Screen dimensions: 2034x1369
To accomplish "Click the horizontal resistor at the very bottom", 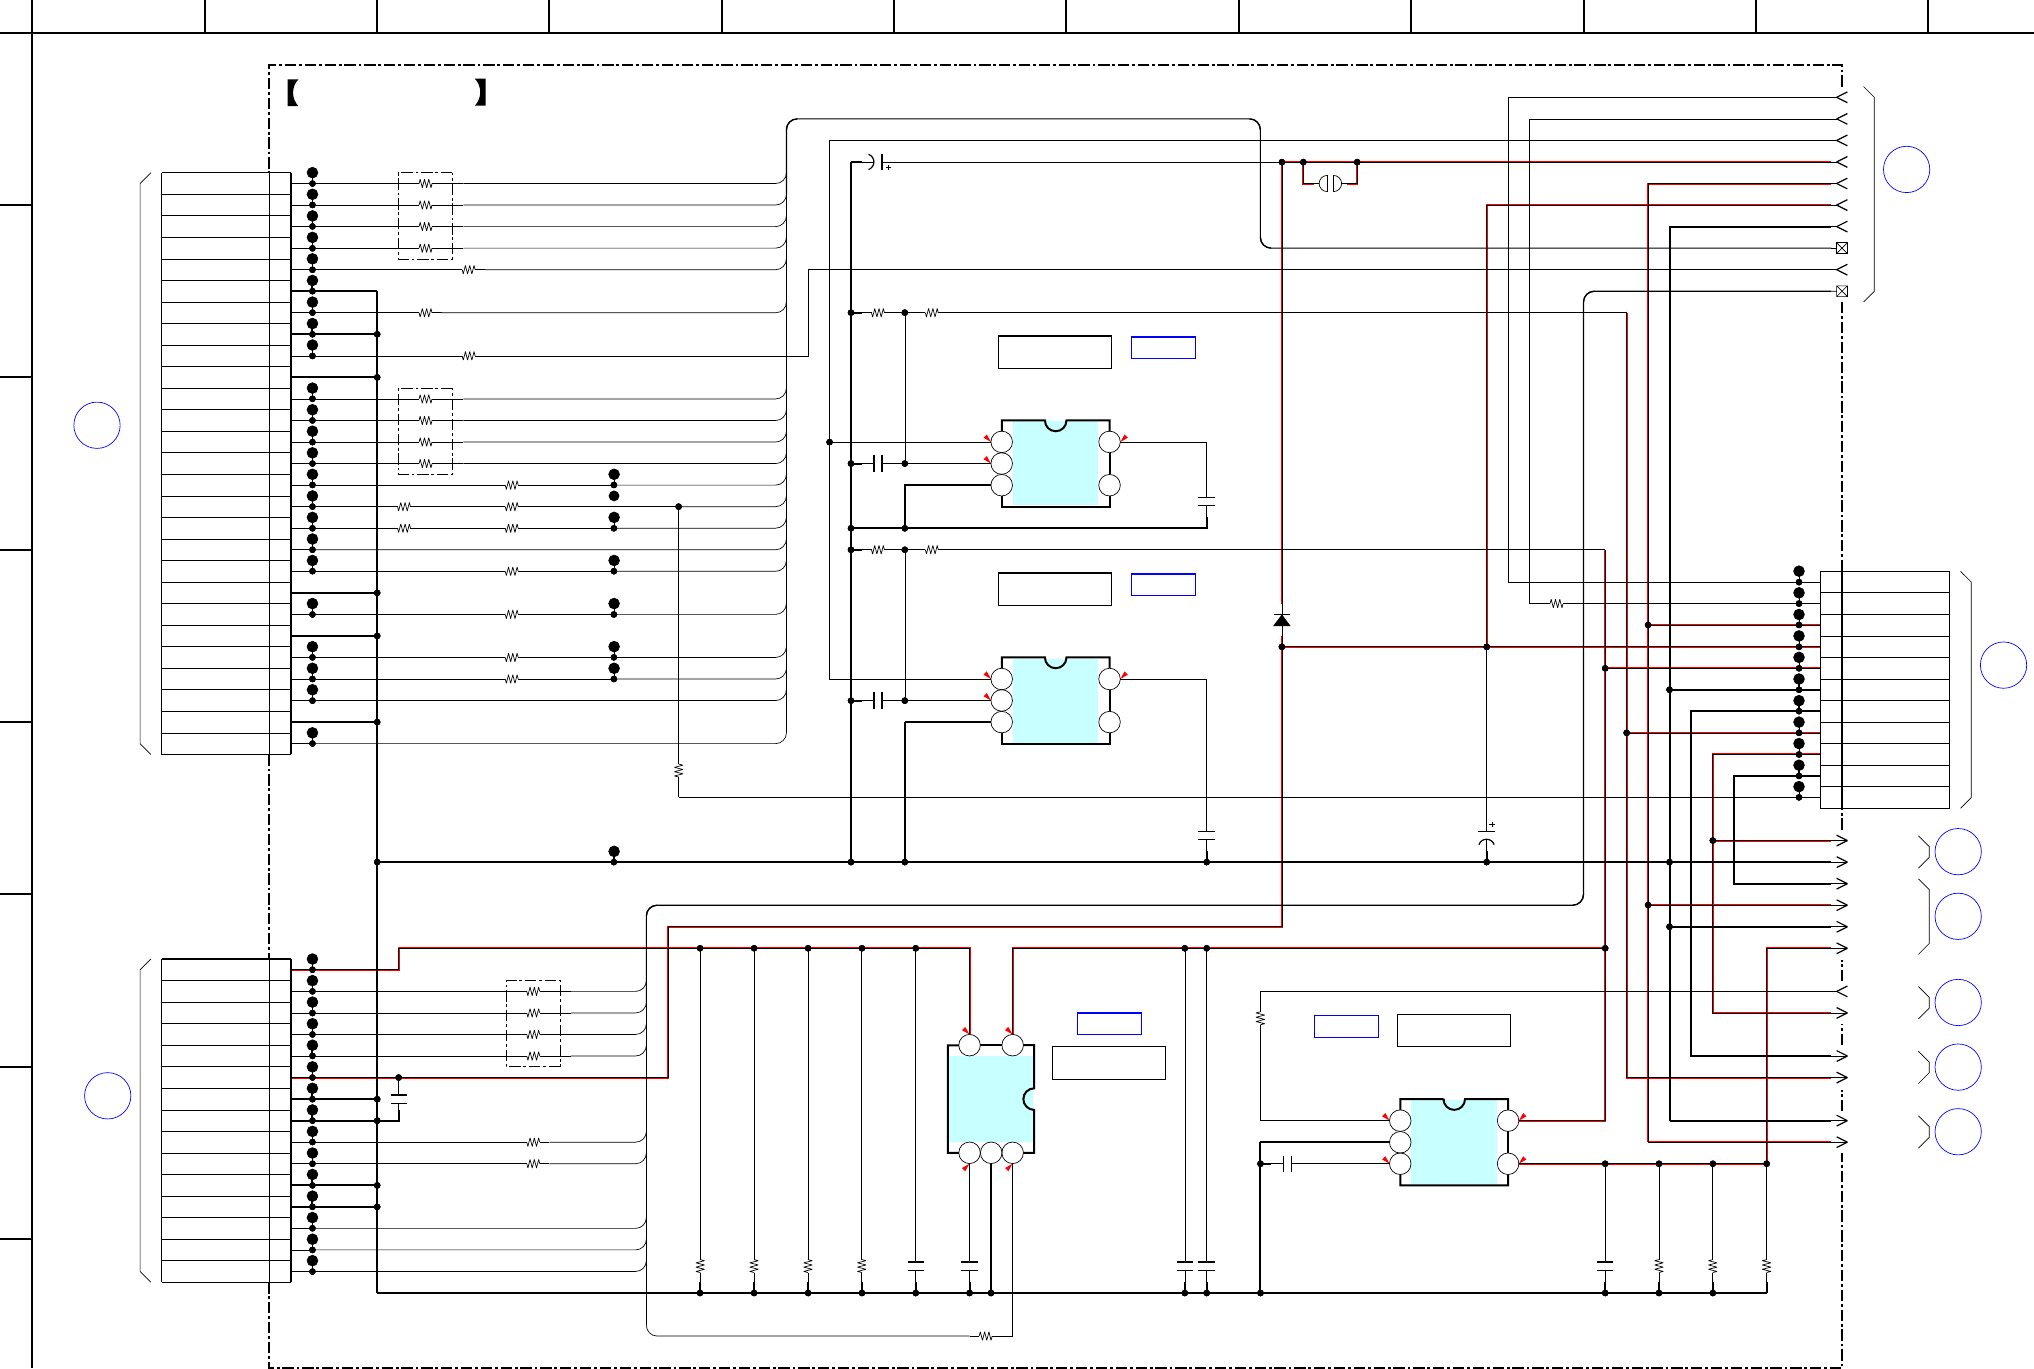I will click(x=985, y=1336).
